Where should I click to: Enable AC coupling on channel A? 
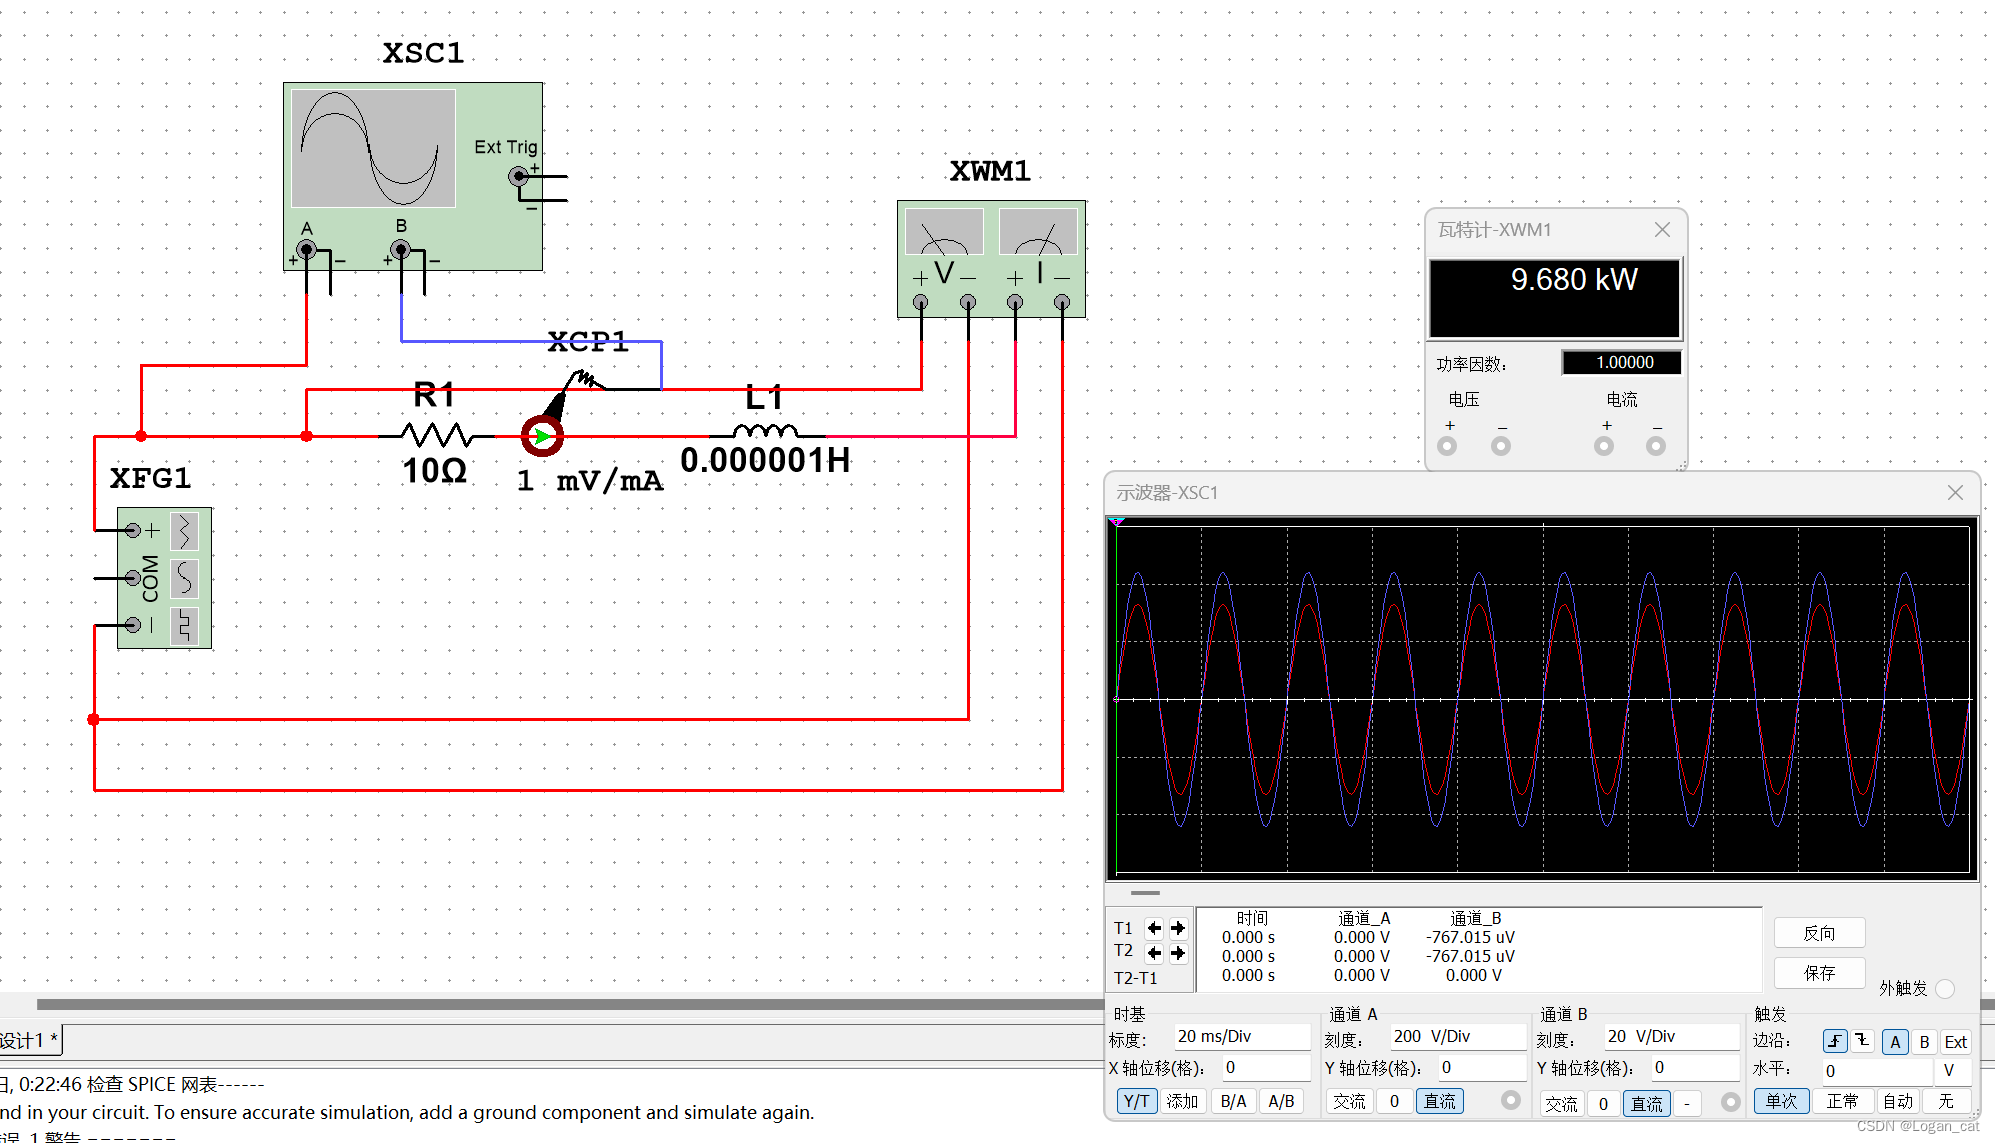click(x=1349, y=1102)
